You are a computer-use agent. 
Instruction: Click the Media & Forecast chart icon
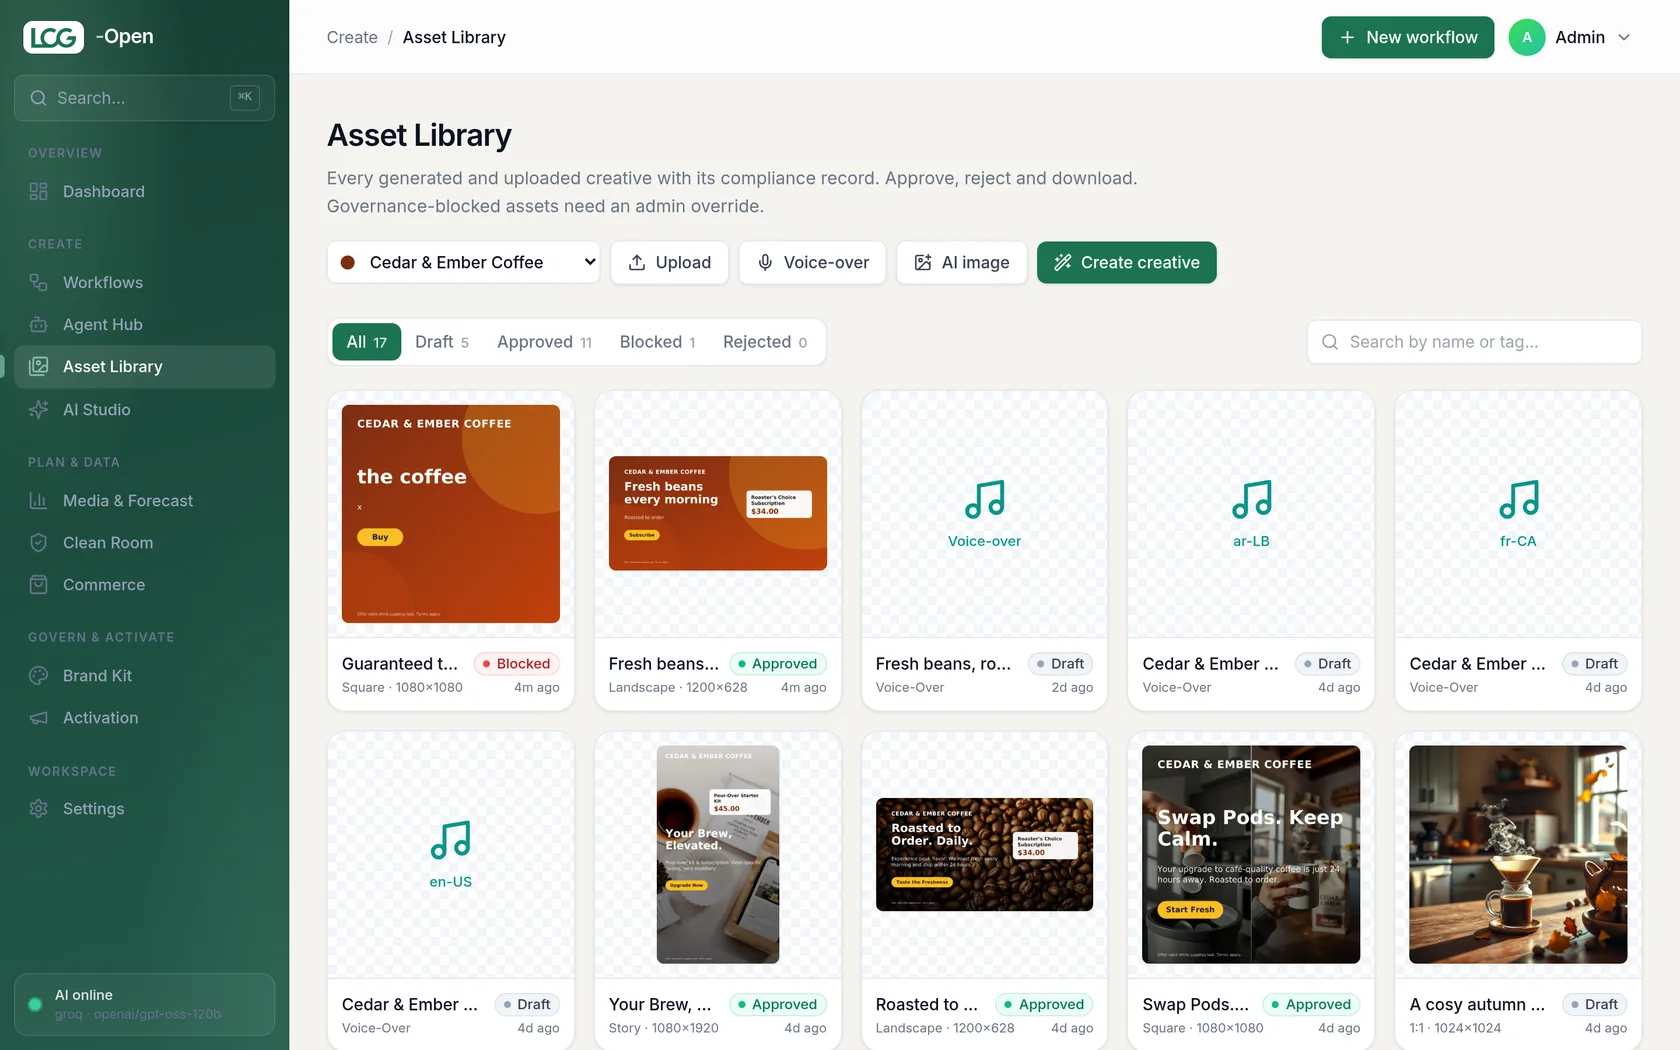[39, 500]
